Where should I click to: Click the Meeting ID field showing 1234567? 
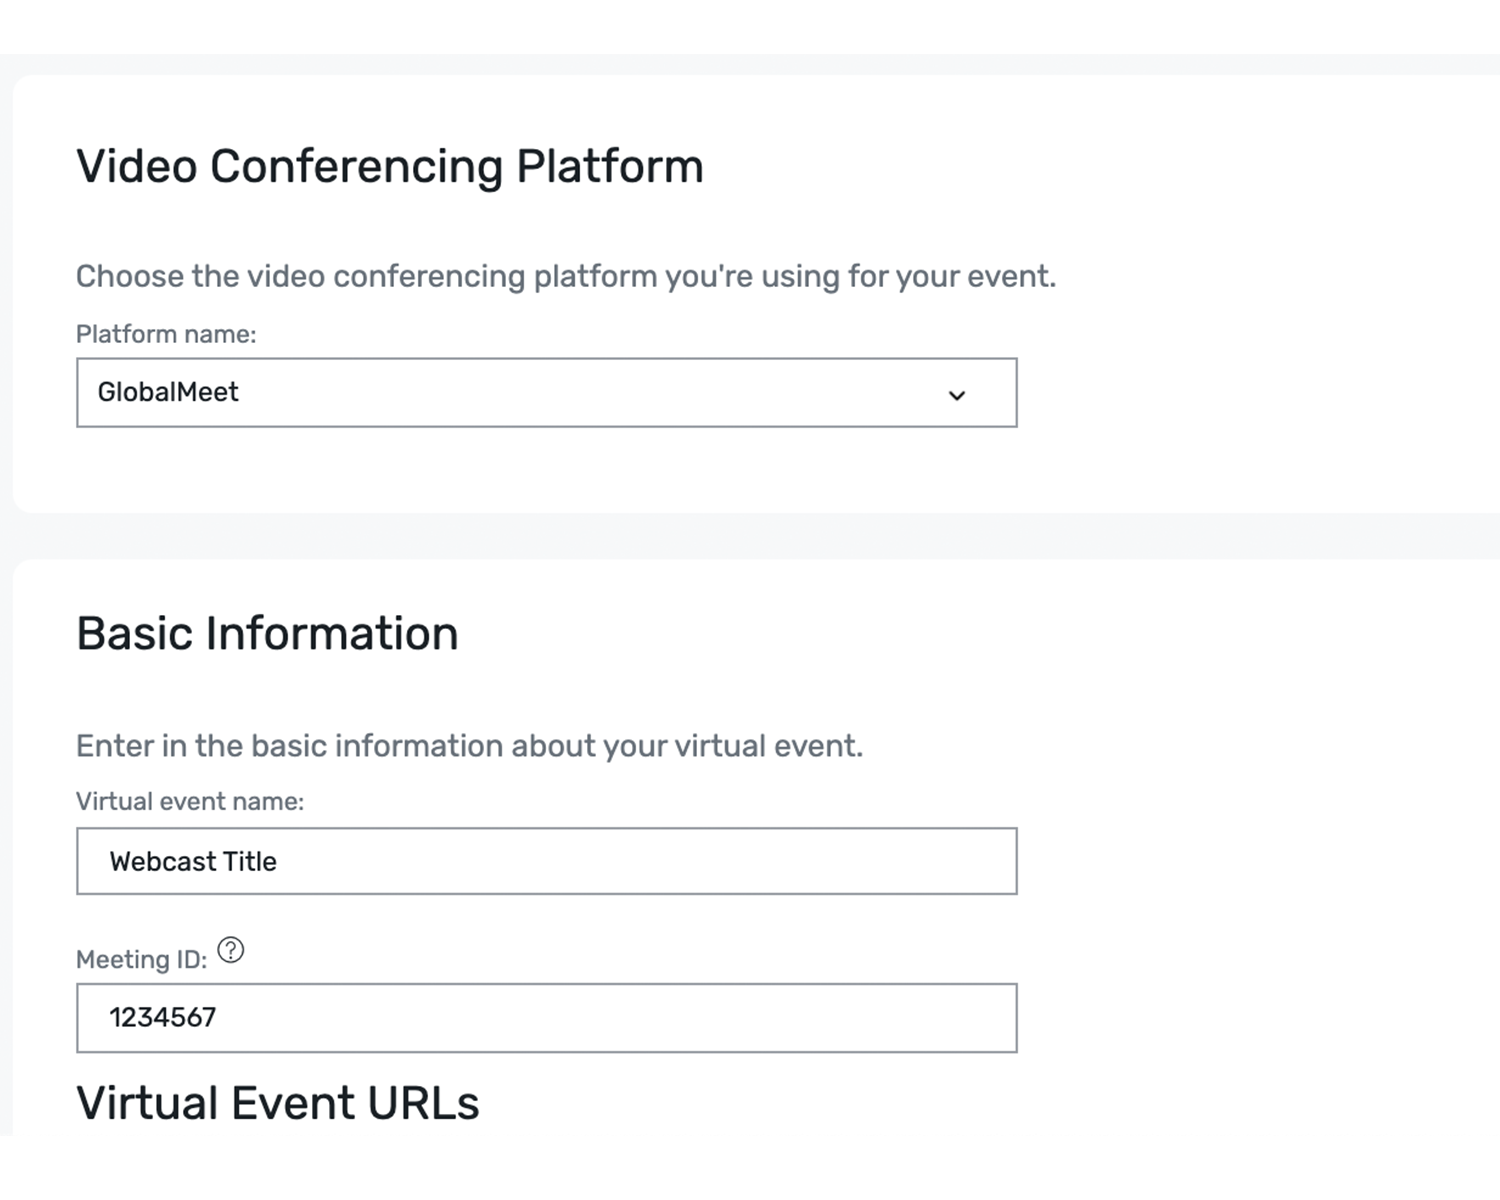(x=546, y=1017)
